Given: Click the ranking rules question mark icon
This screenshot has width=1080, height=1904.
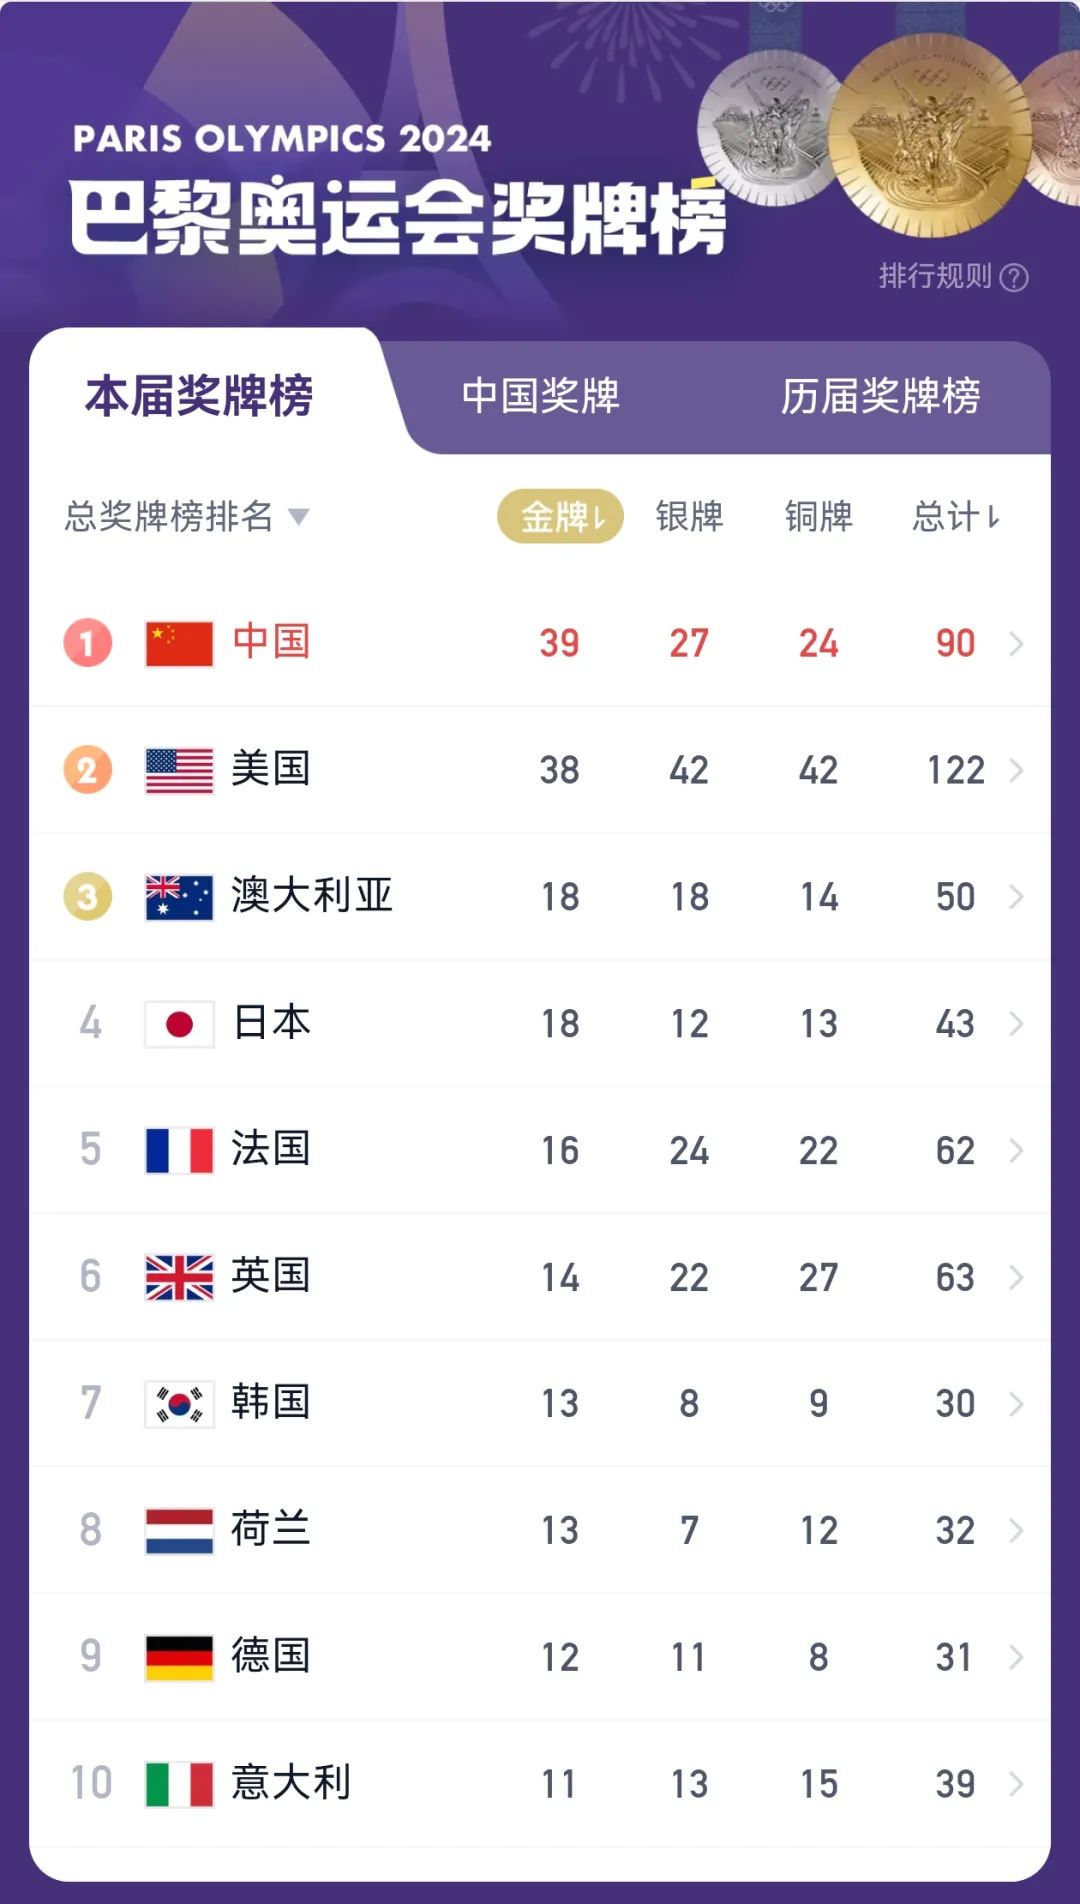Looking at the screenshot, I should click(1013, 277).
